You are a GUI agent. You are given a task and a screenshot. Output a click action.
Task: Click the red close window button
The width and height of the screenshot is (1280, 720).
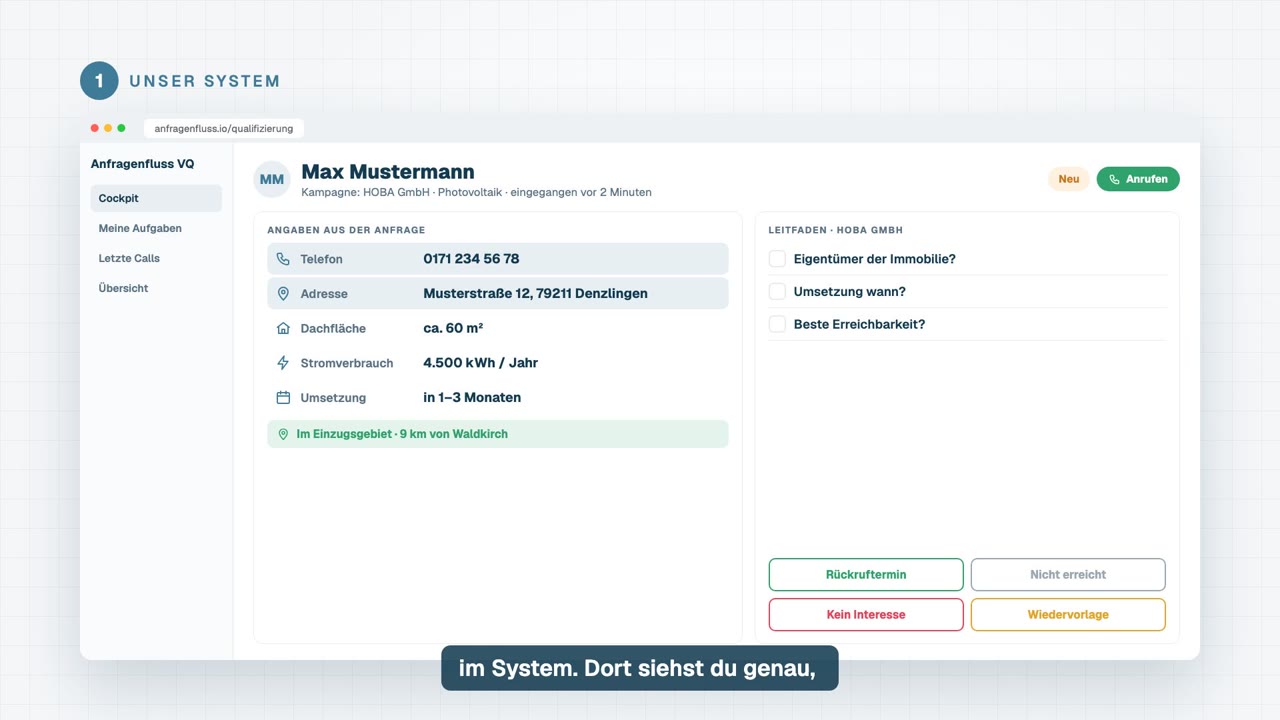click(x=95, y=128)
